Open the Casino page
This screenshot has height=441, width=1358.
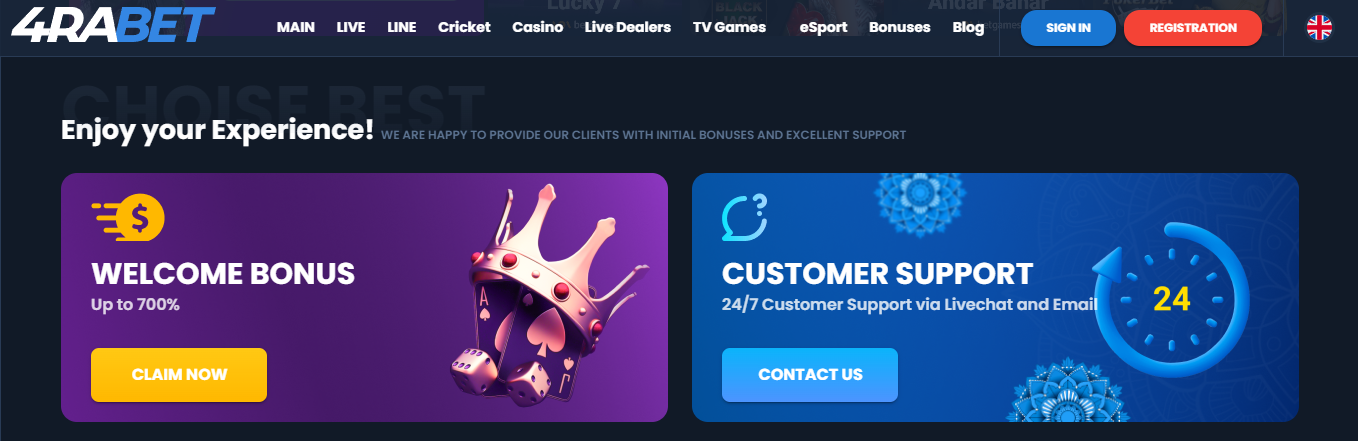point(537,27)
